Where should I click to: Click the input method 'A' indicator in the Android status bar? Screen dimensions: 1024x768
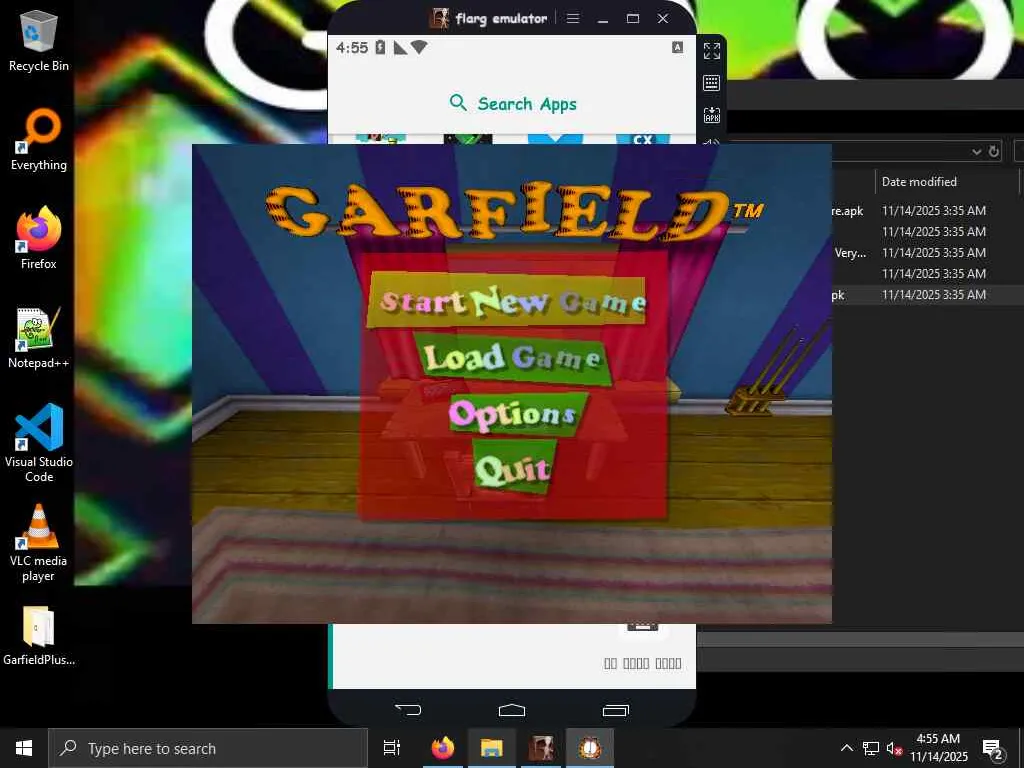tap(678, 47)
